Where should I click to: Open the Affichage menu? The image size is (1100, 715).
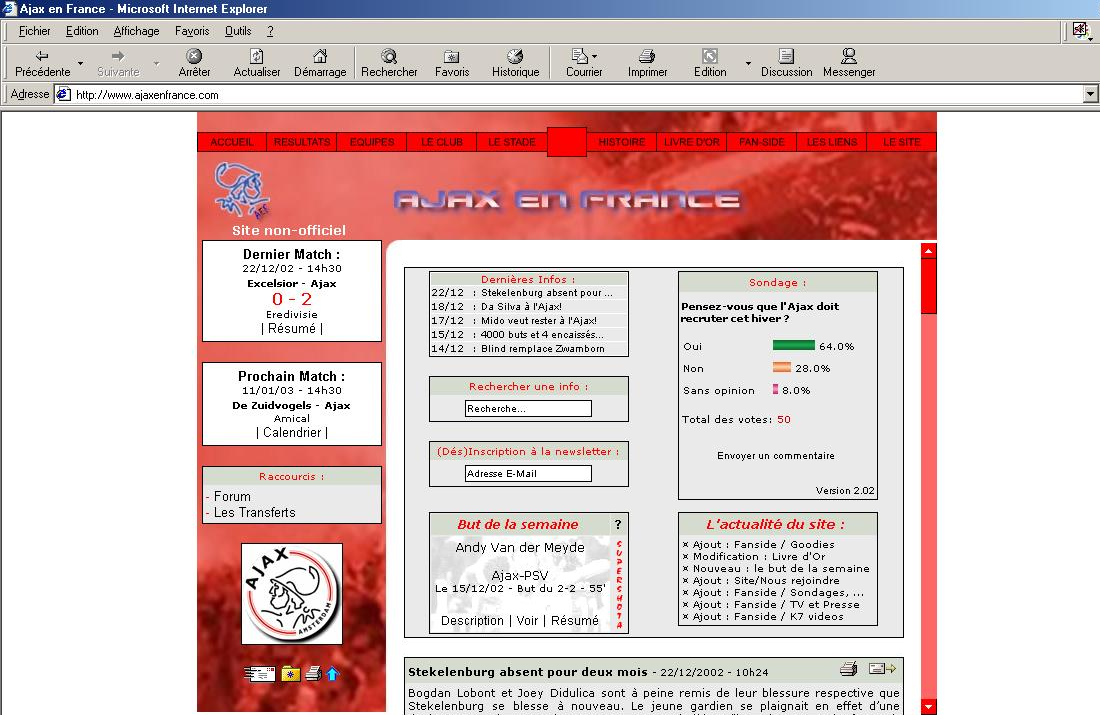[x=136, y=31]
